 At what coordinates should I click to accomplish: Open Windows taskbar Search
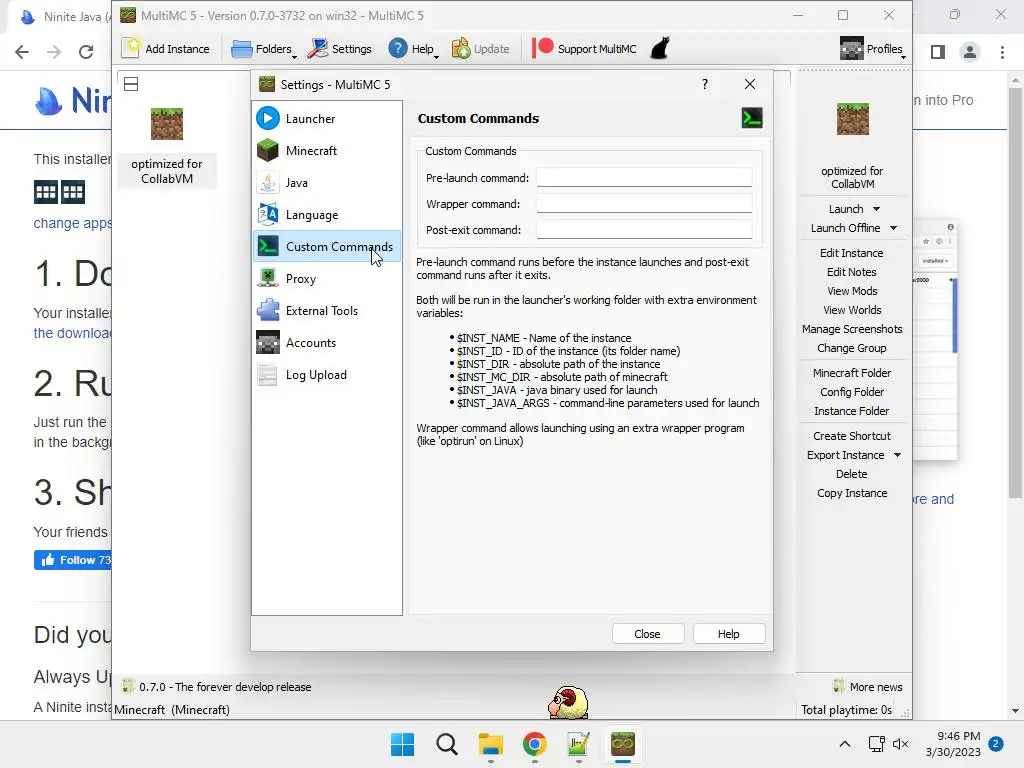pyautogui.click(x=447, y=744)
